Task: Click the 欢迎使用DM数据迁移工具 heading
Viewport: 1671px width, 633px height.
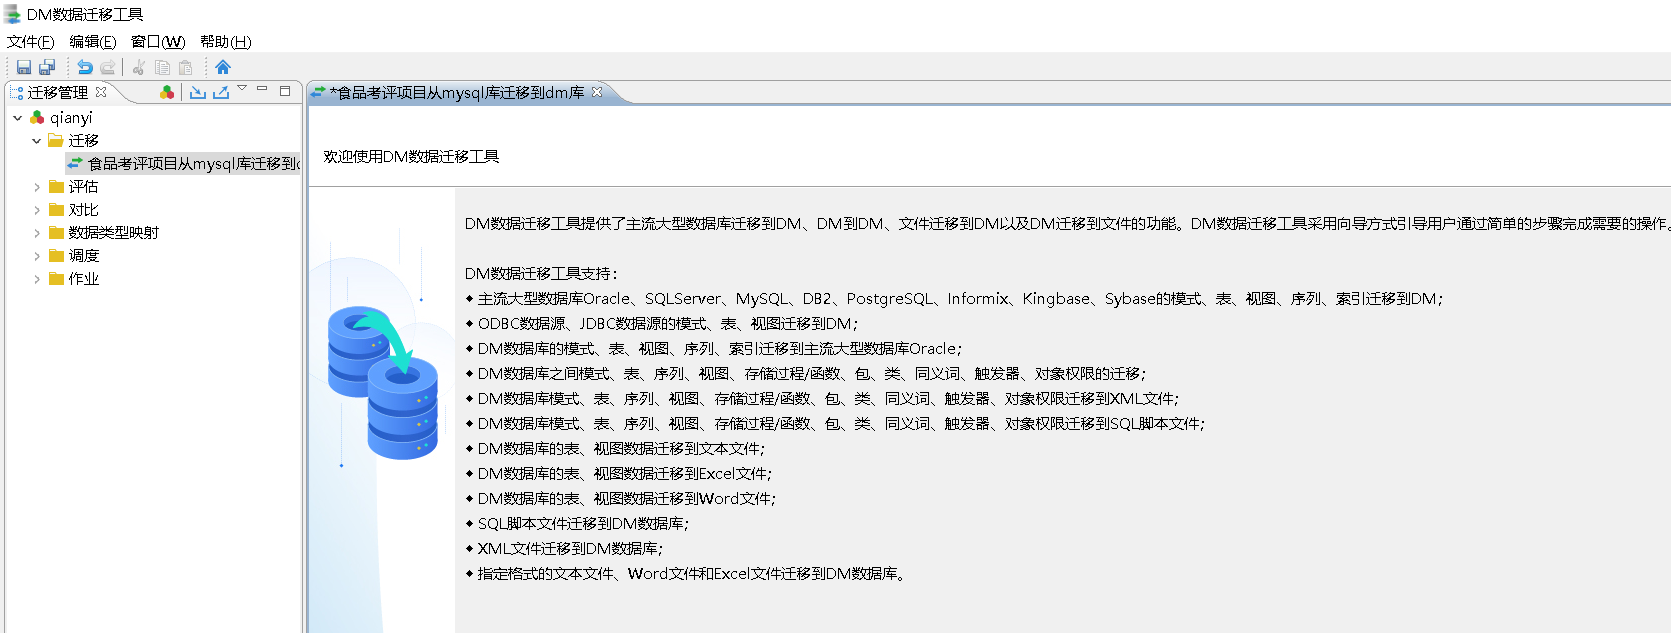Action: tap(411, 156)
